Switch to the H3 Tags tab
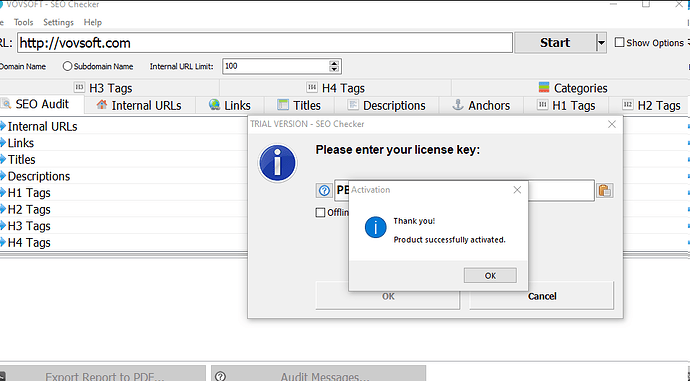This screenshot has width=690, height=381. 110,88
